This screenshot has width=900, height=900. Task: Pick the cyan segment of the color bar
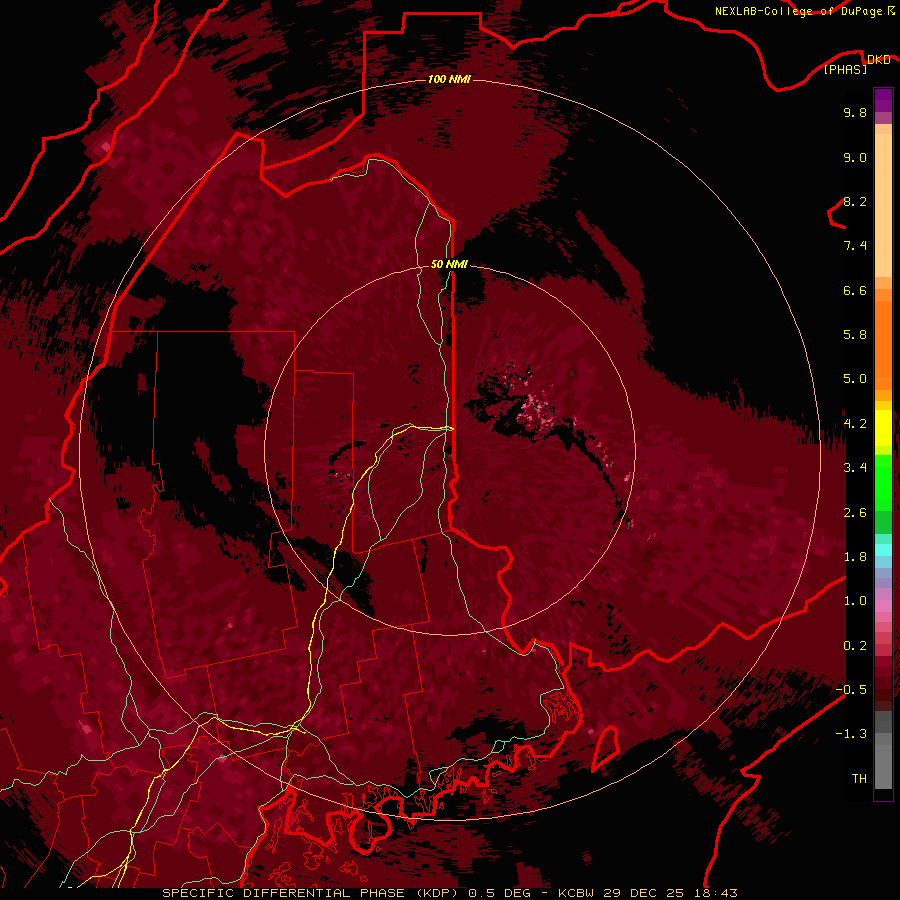click(883, 549)
